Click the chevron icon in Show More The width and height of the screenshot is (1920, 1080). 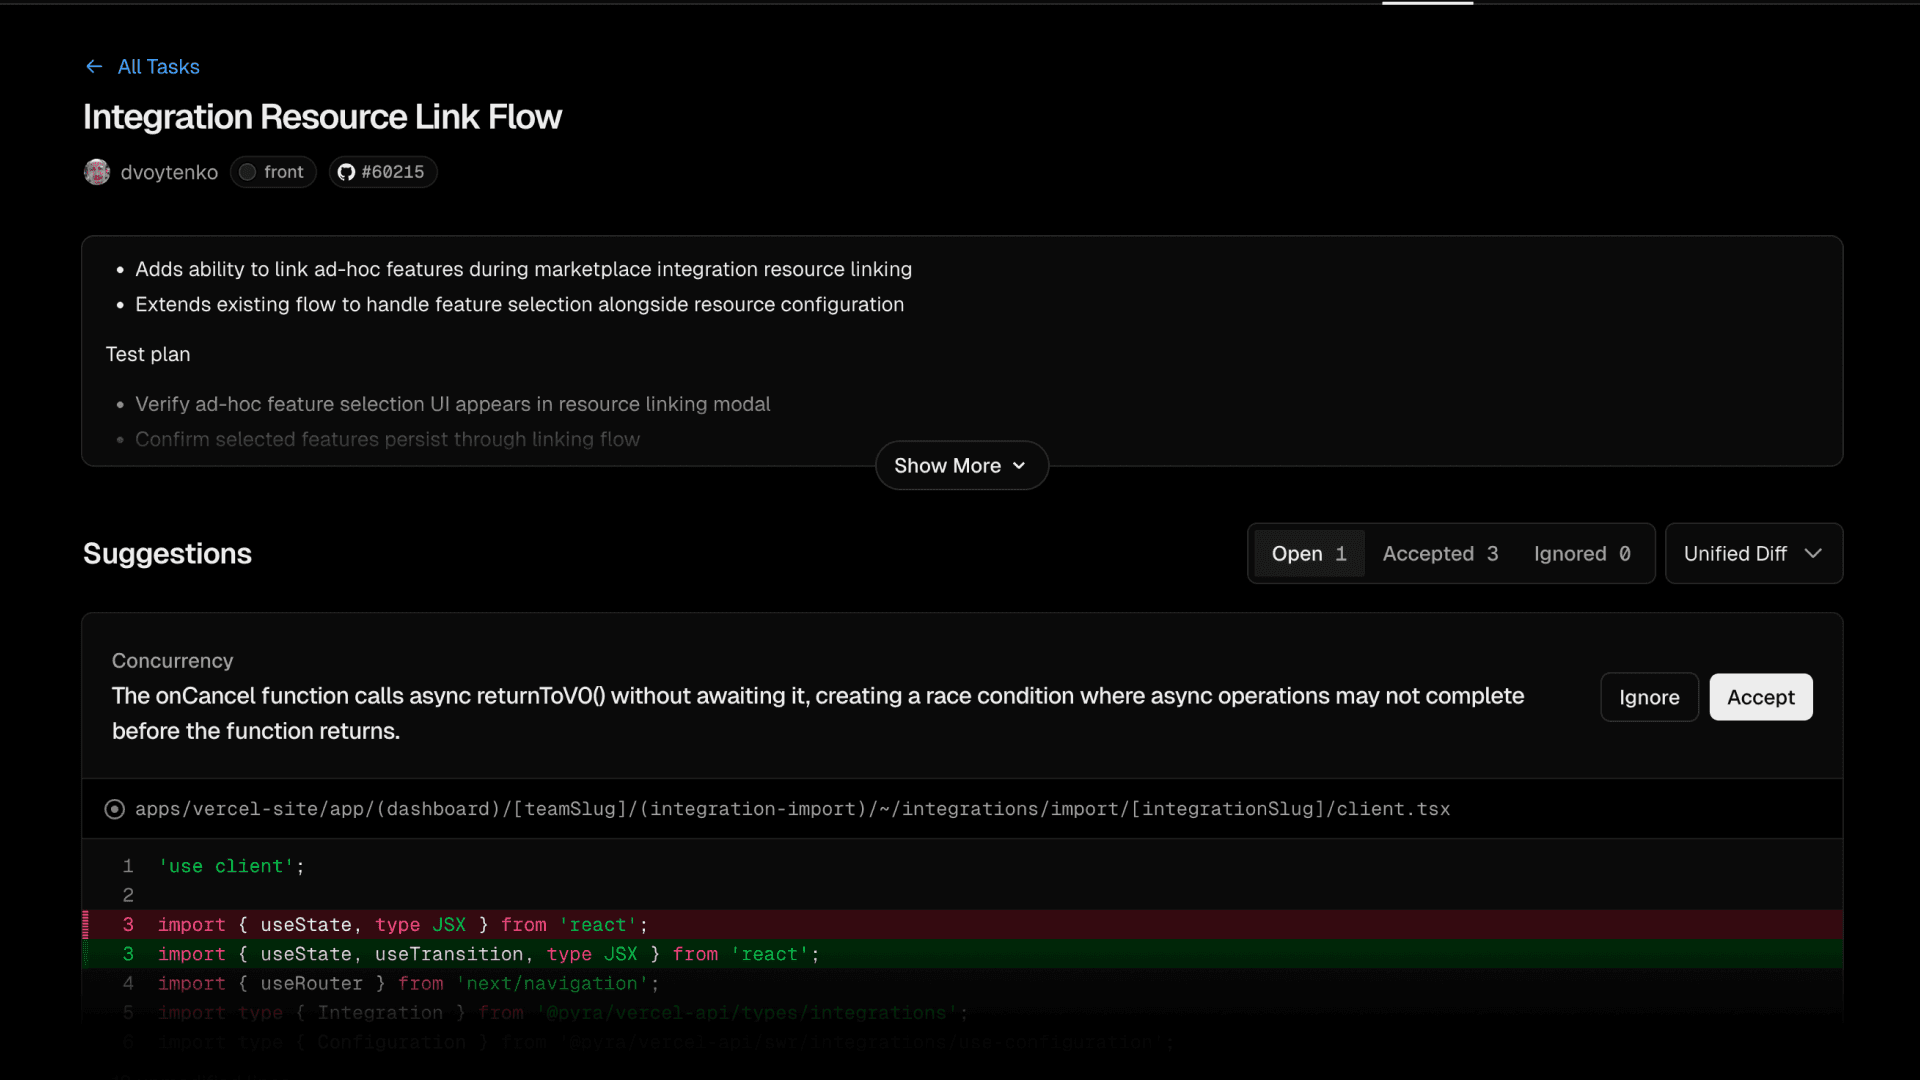pos(1019,466)
